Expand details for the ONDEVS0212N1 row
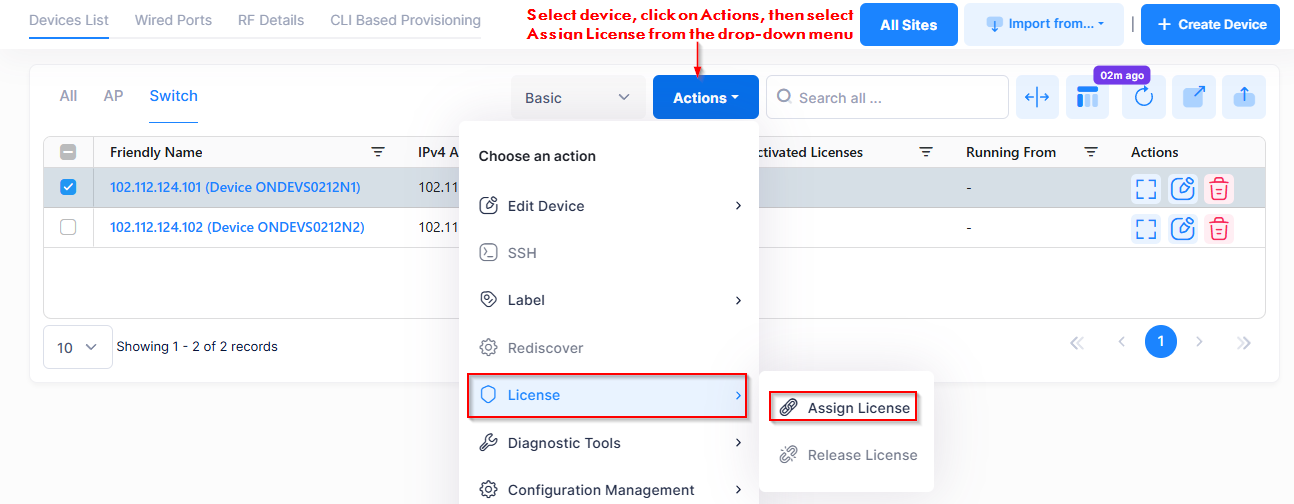The image size is (1294, 504). point(1146,188)
